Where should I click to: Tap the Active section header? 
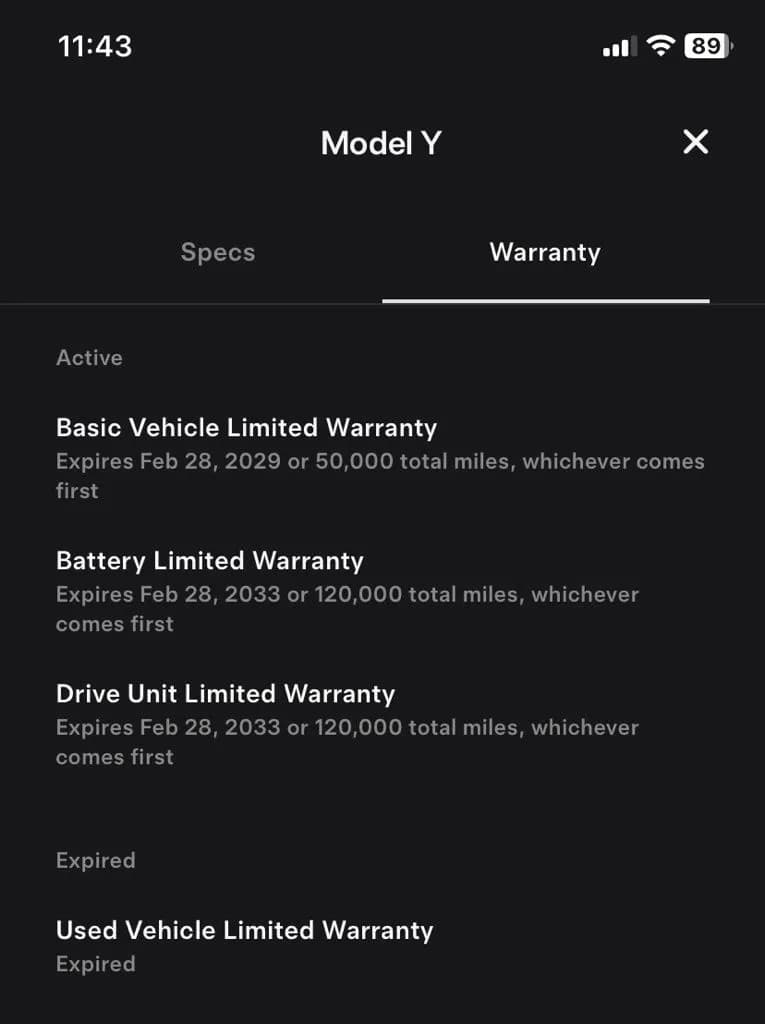click(x=90, y=358)
